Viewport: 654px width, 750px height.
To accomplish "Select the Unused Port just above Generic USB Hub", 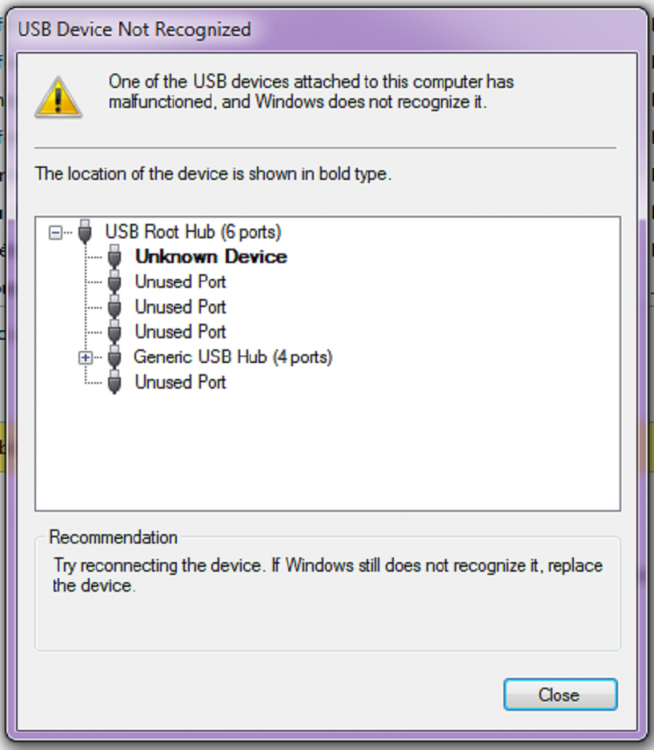I will pos(181,332).
